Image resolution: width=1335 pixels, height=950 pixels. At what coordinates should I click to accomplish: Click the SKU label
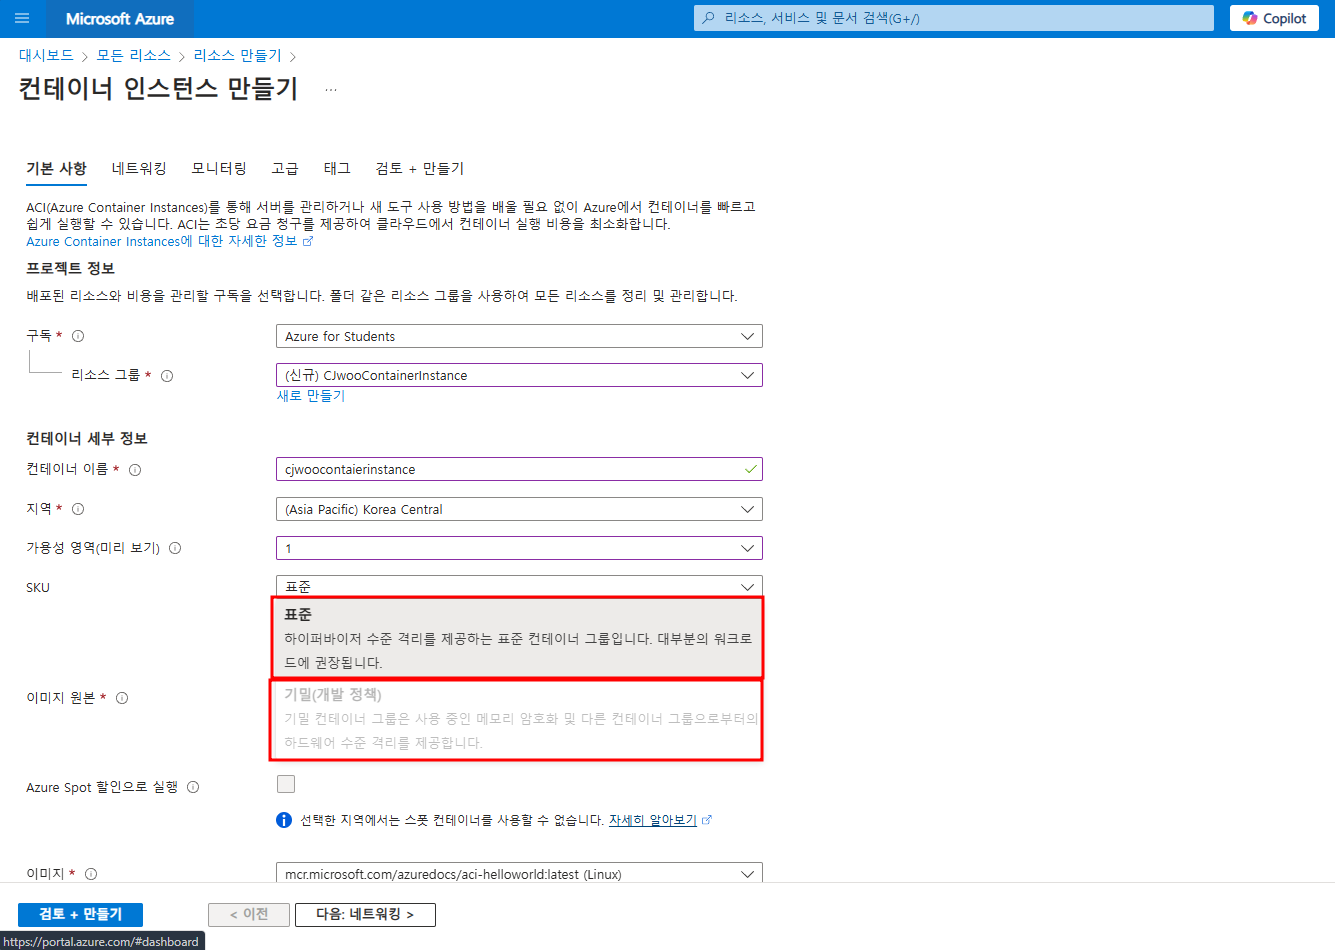[x=38, y=588]
